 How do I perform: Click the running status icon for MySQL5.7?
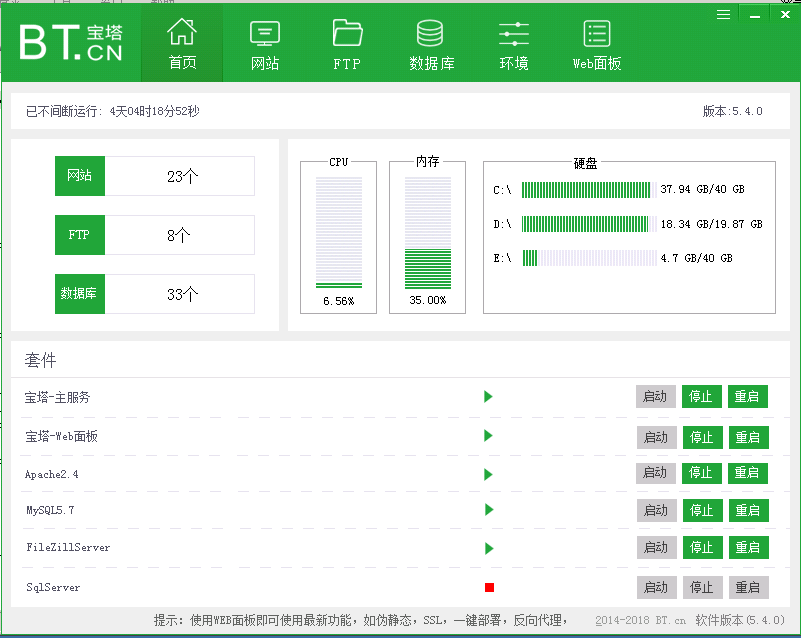point(489,509)
